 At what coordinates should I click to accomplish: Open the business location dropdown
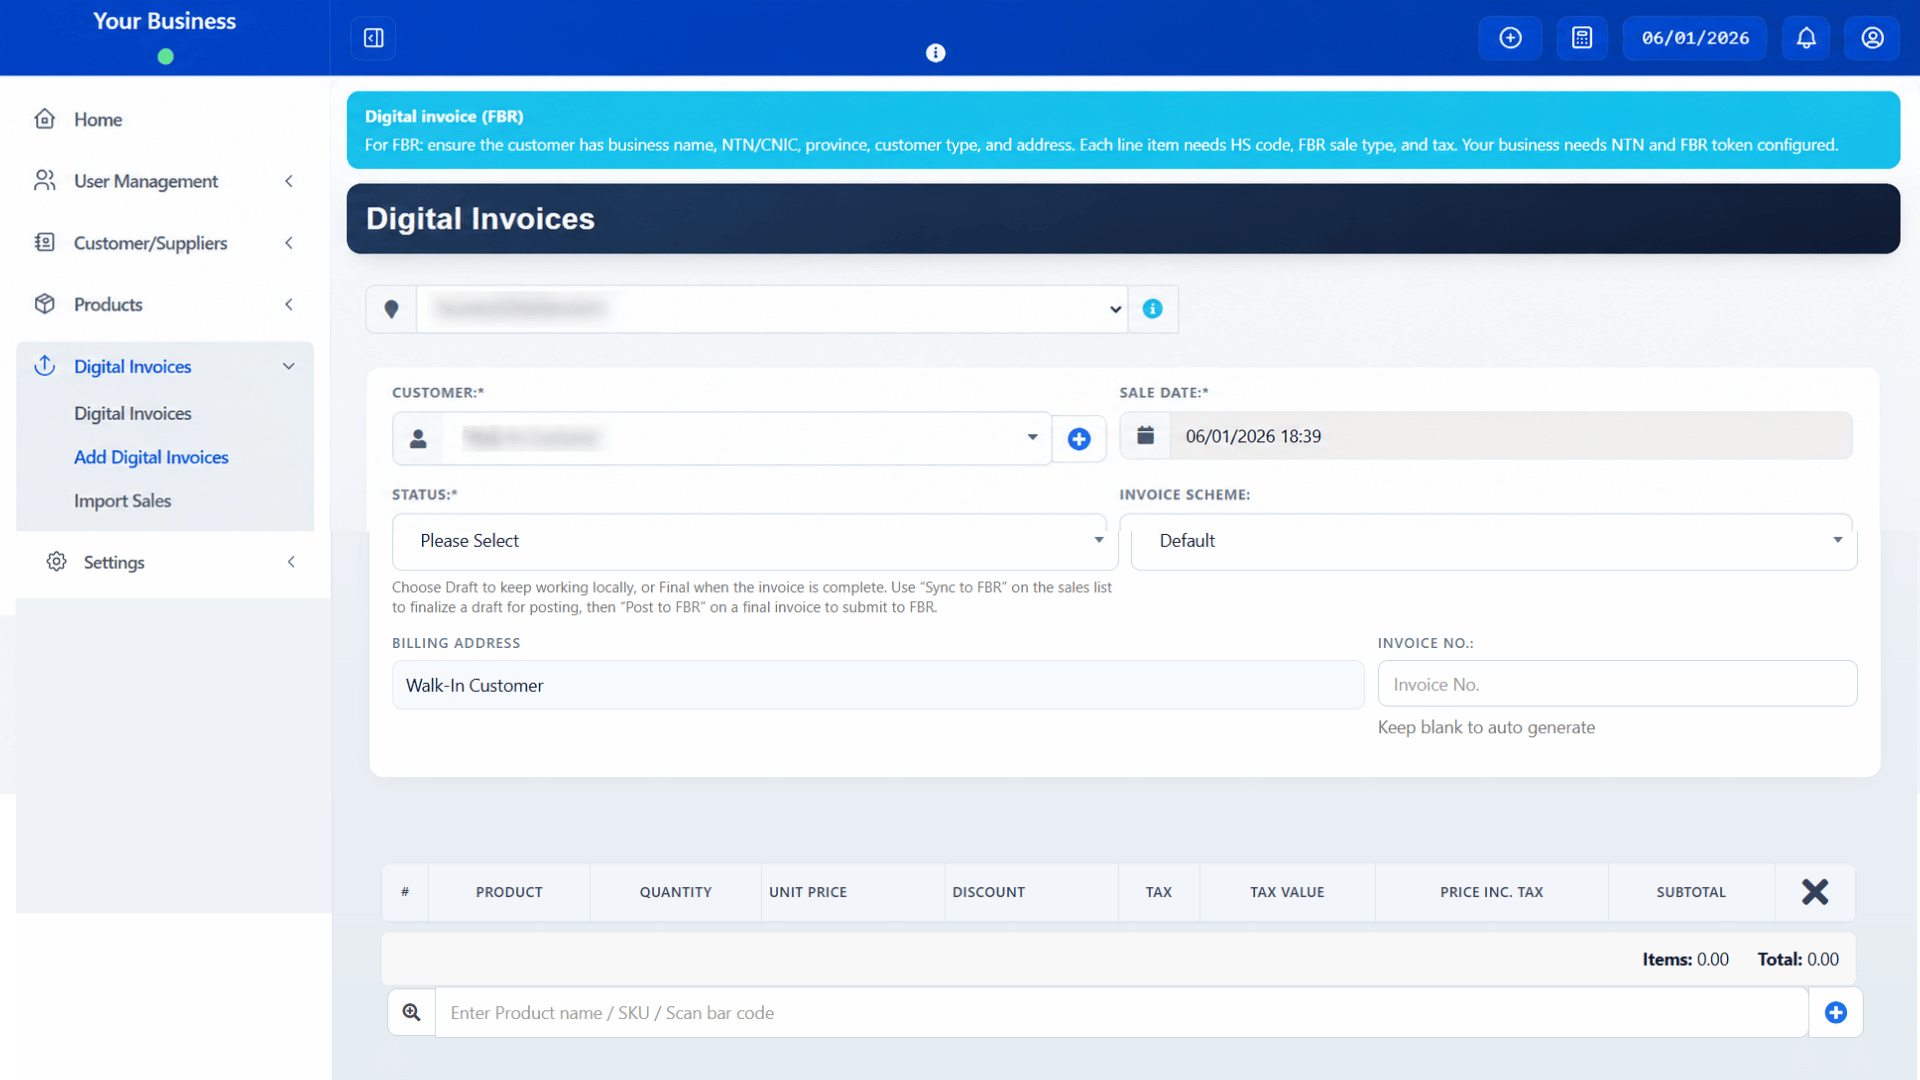point(772,309)
